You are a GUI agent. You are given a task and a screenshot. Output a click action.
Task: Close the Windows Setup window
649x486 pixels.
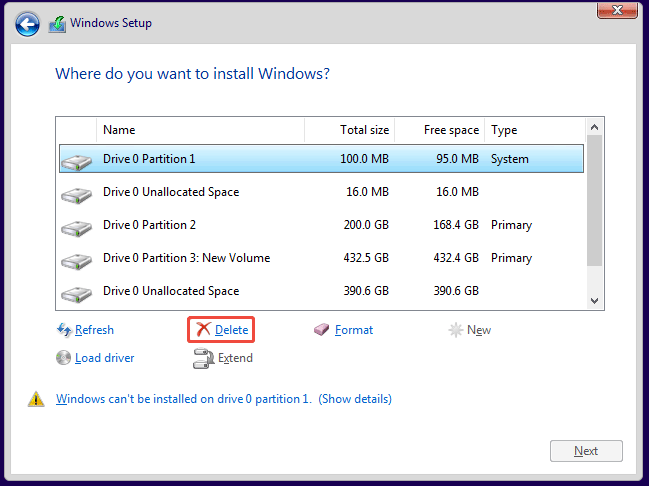point(617,10)
